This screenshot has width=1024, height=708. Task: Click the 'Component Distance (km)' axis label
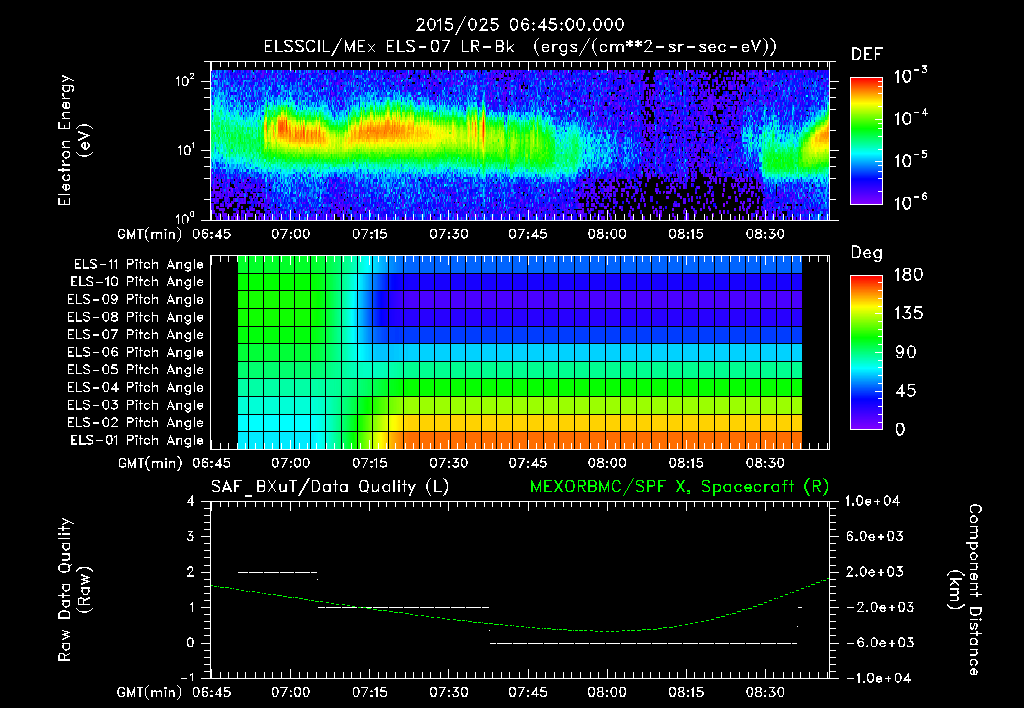coord(965,590)
